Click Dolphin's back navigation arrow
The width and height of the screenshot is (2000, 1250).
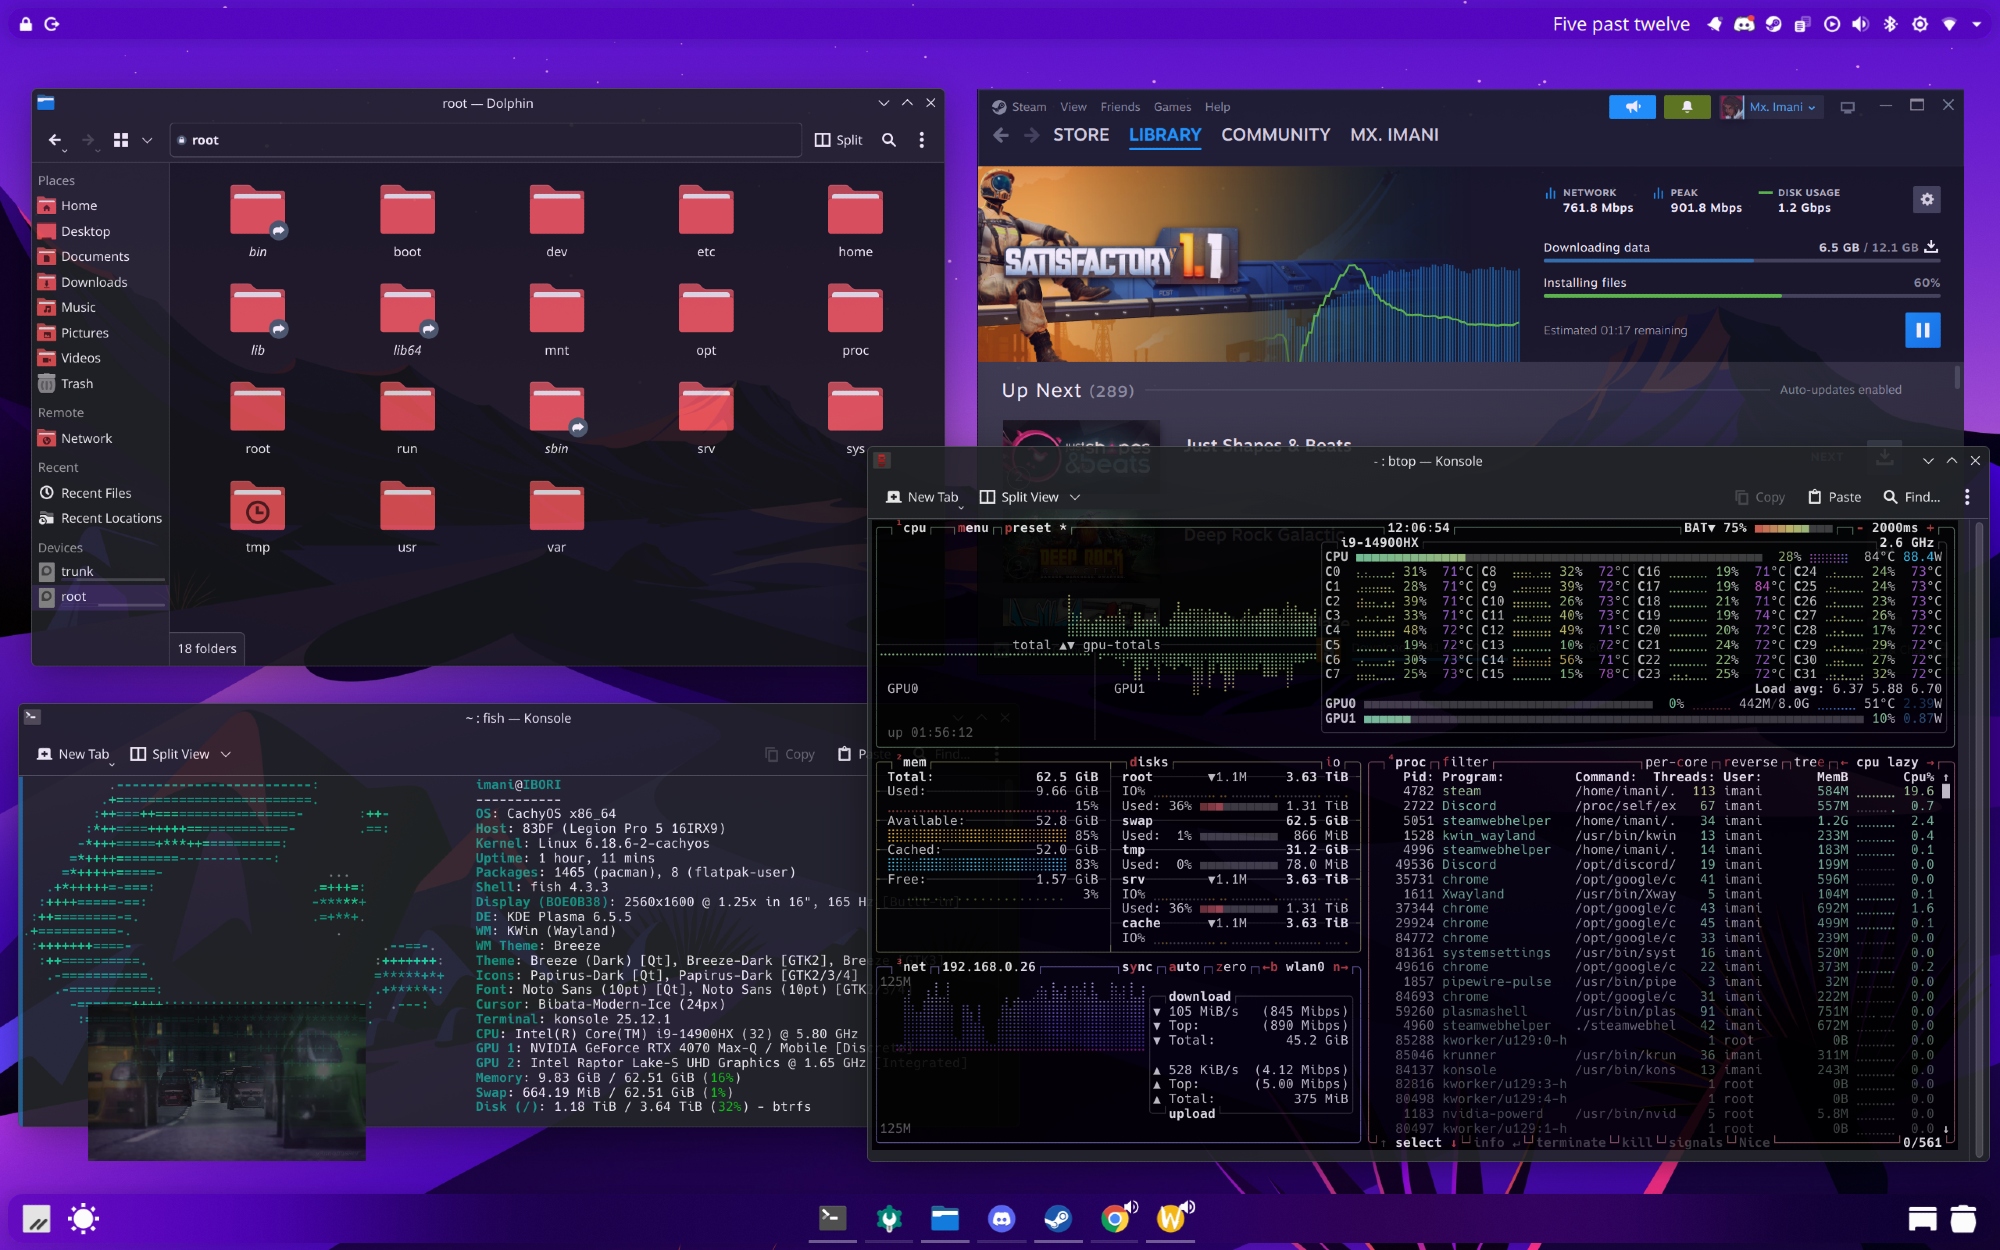click(55, 140)
